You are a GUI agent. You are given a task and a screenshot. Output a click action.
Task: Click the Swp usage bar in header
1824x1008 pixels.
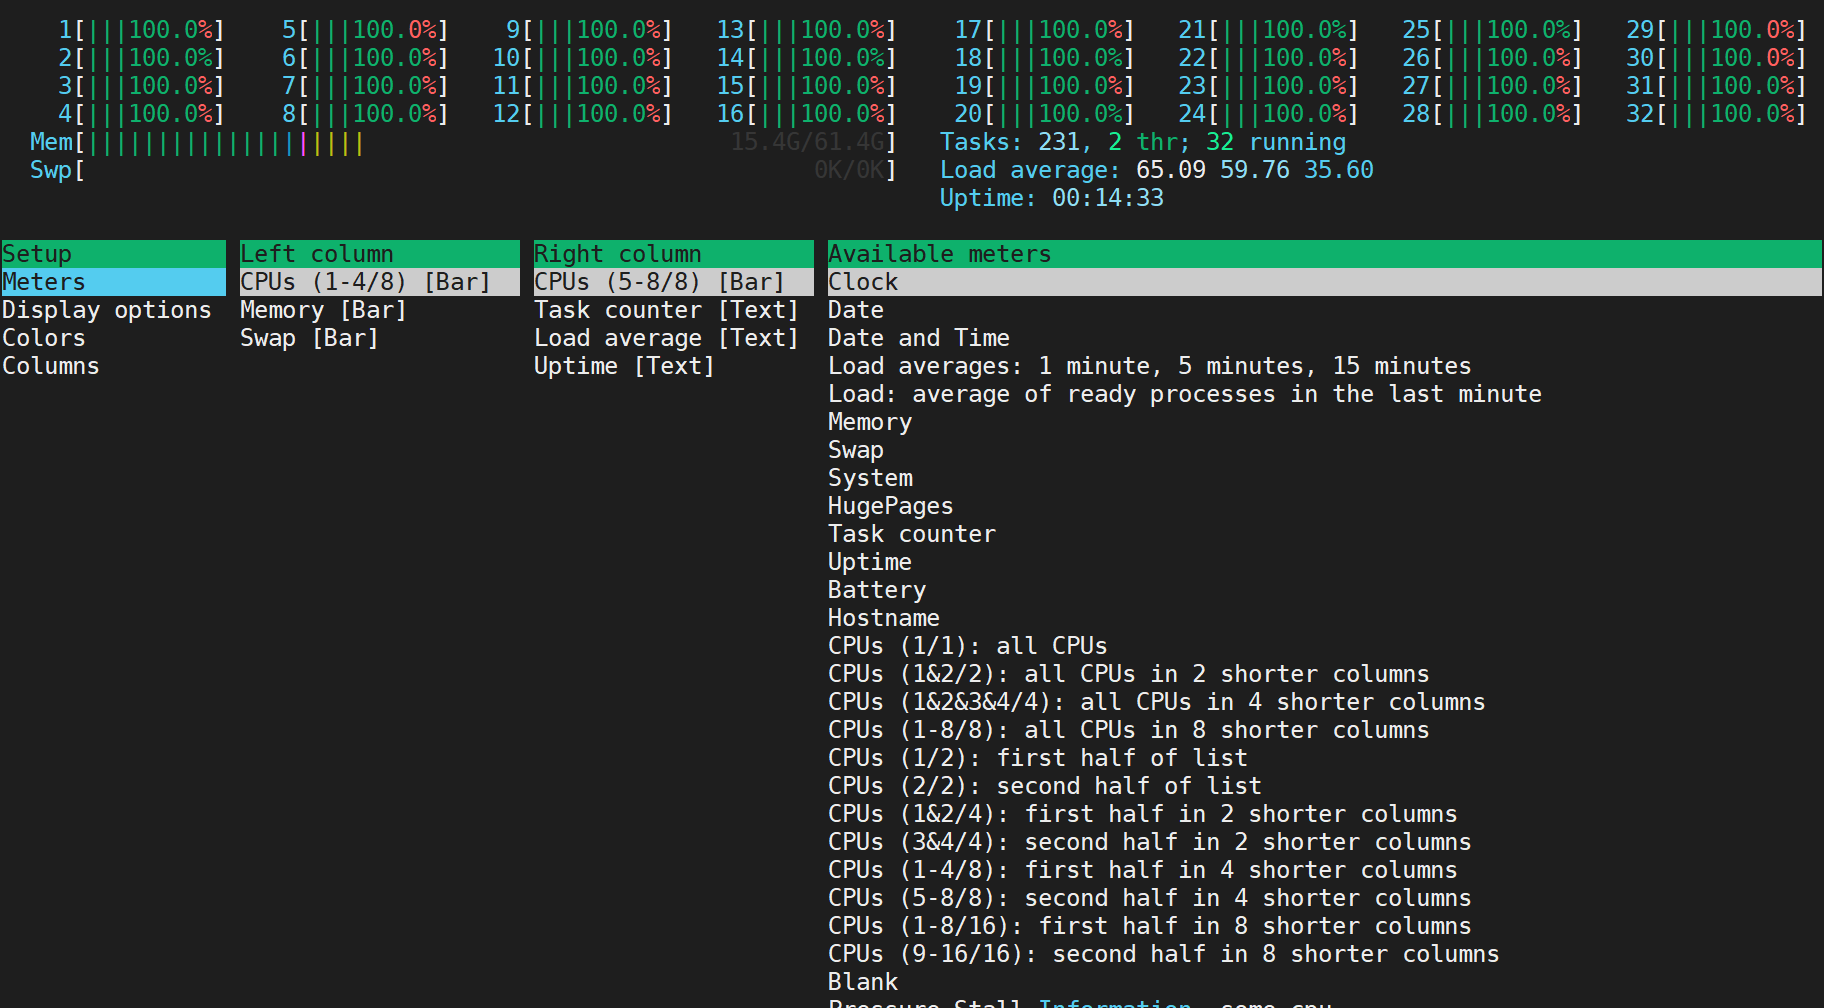463,170
